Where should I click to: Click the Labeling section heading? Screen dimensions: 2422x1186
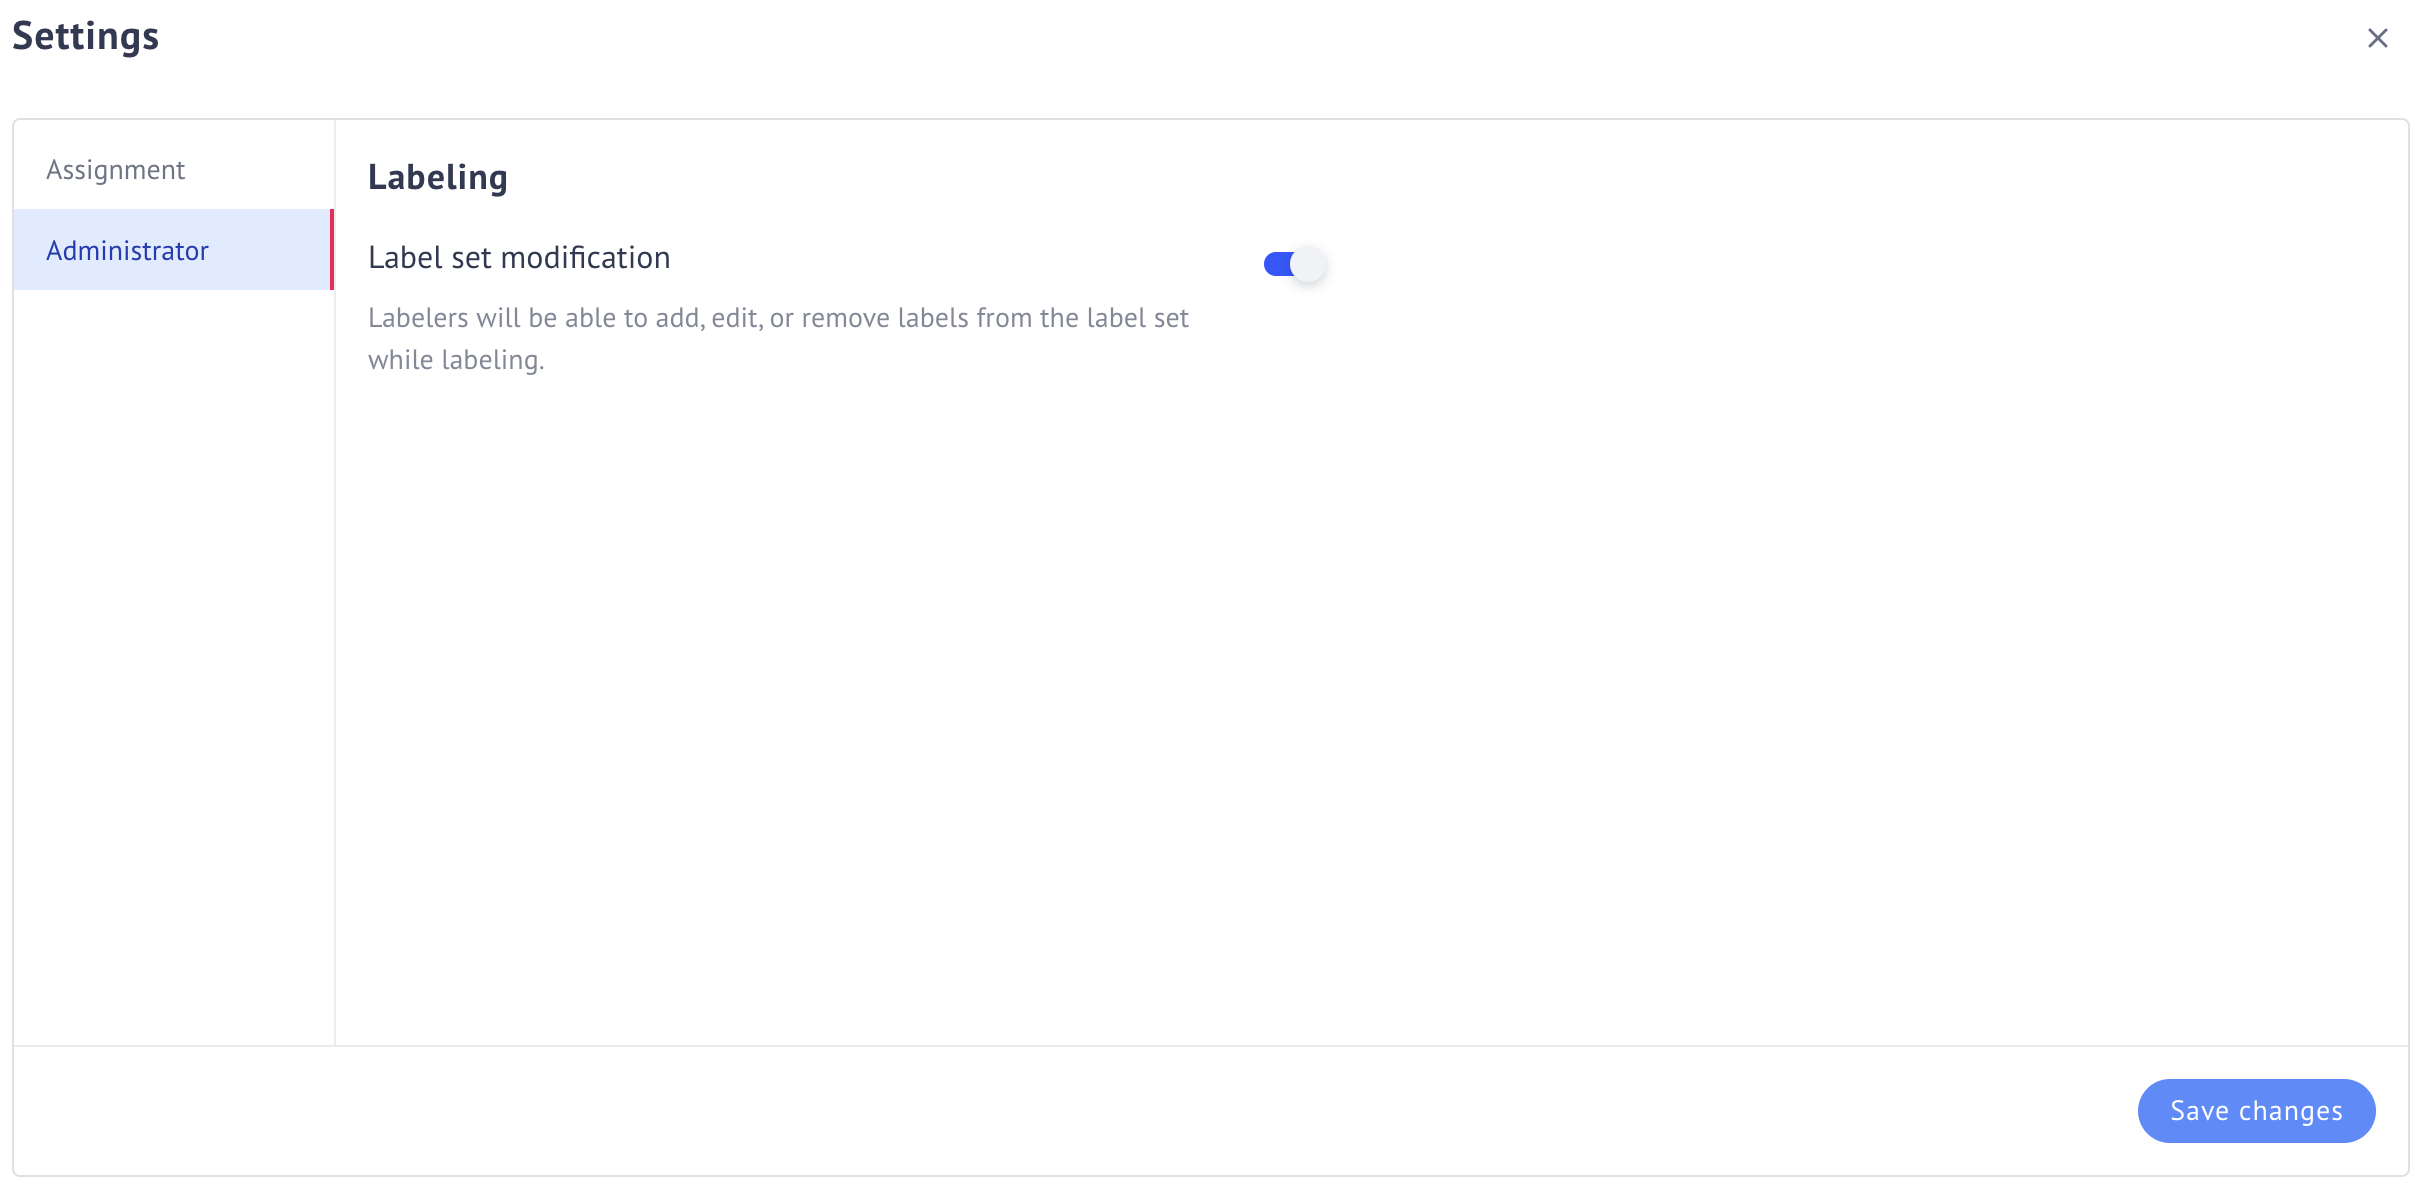438,177
